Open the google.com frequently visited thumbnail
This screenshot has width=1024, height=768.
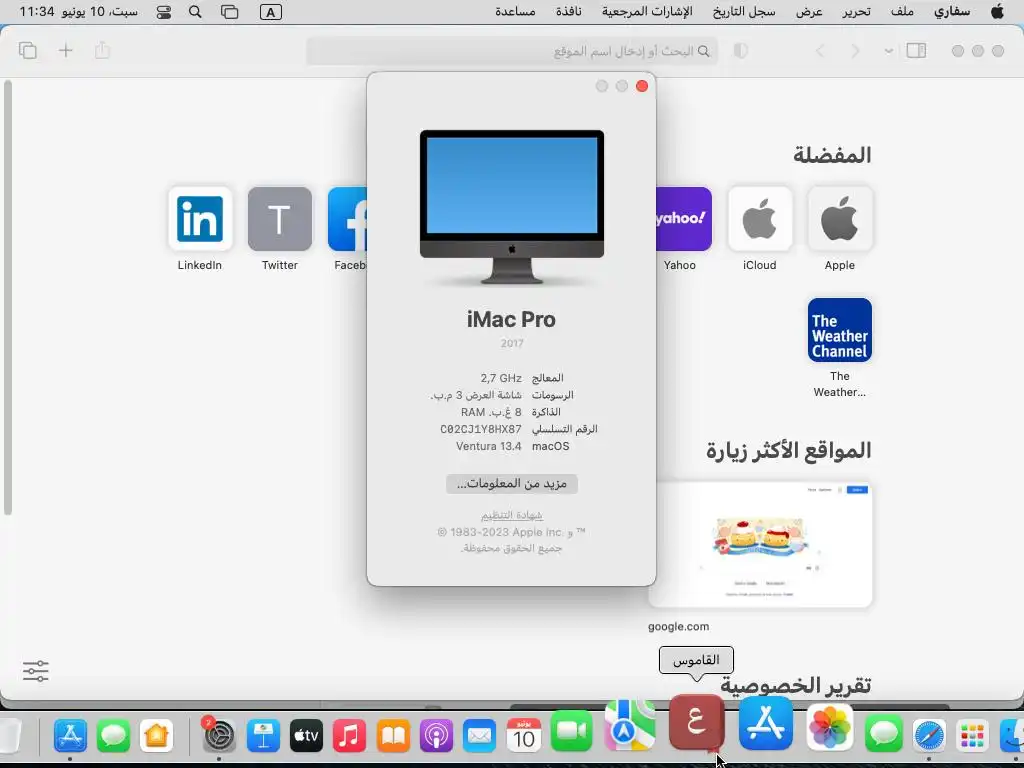click(761, 545)
